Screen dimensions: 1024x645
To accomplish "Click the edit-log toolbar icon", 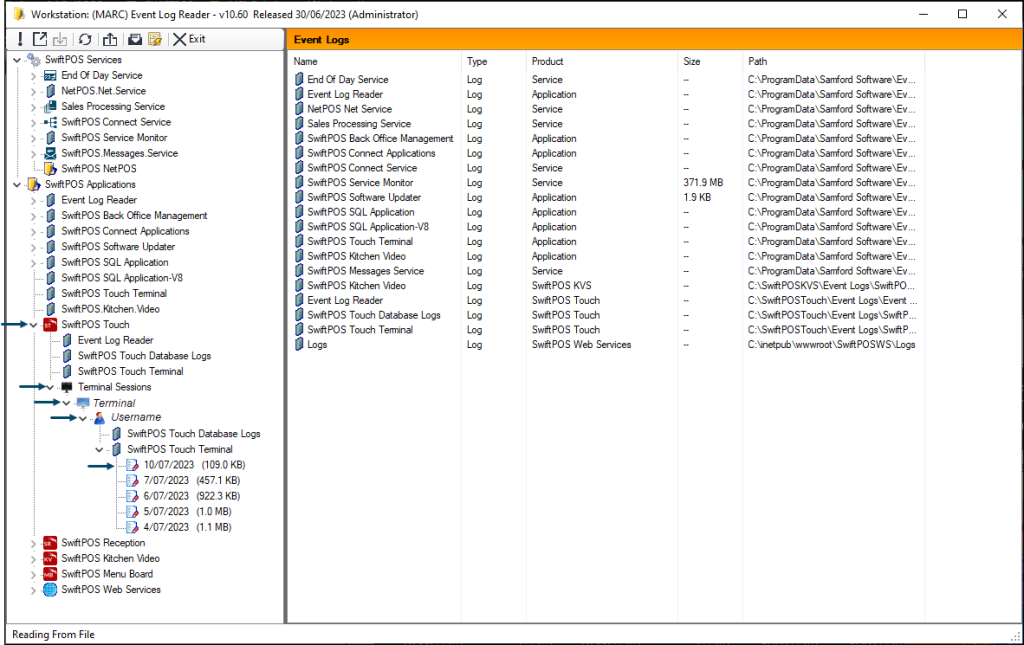I will (156, 39).
